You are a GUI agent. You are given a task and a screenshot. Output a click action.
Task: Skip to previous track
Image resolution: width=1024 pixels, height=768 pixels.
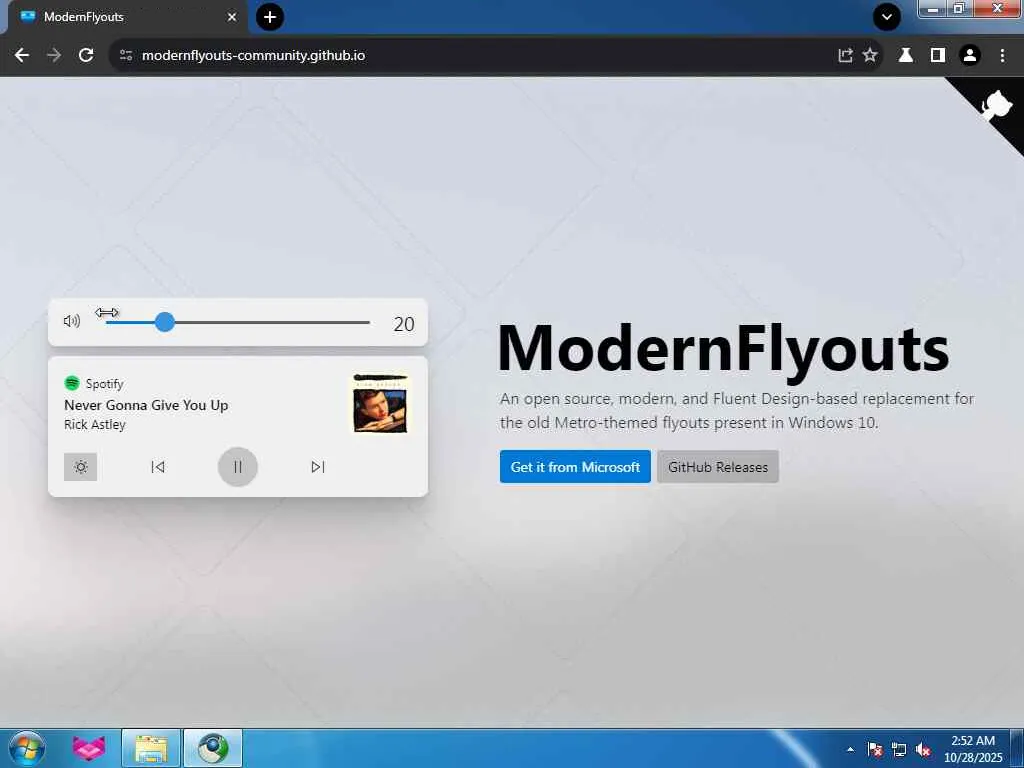tap(157, 467)
